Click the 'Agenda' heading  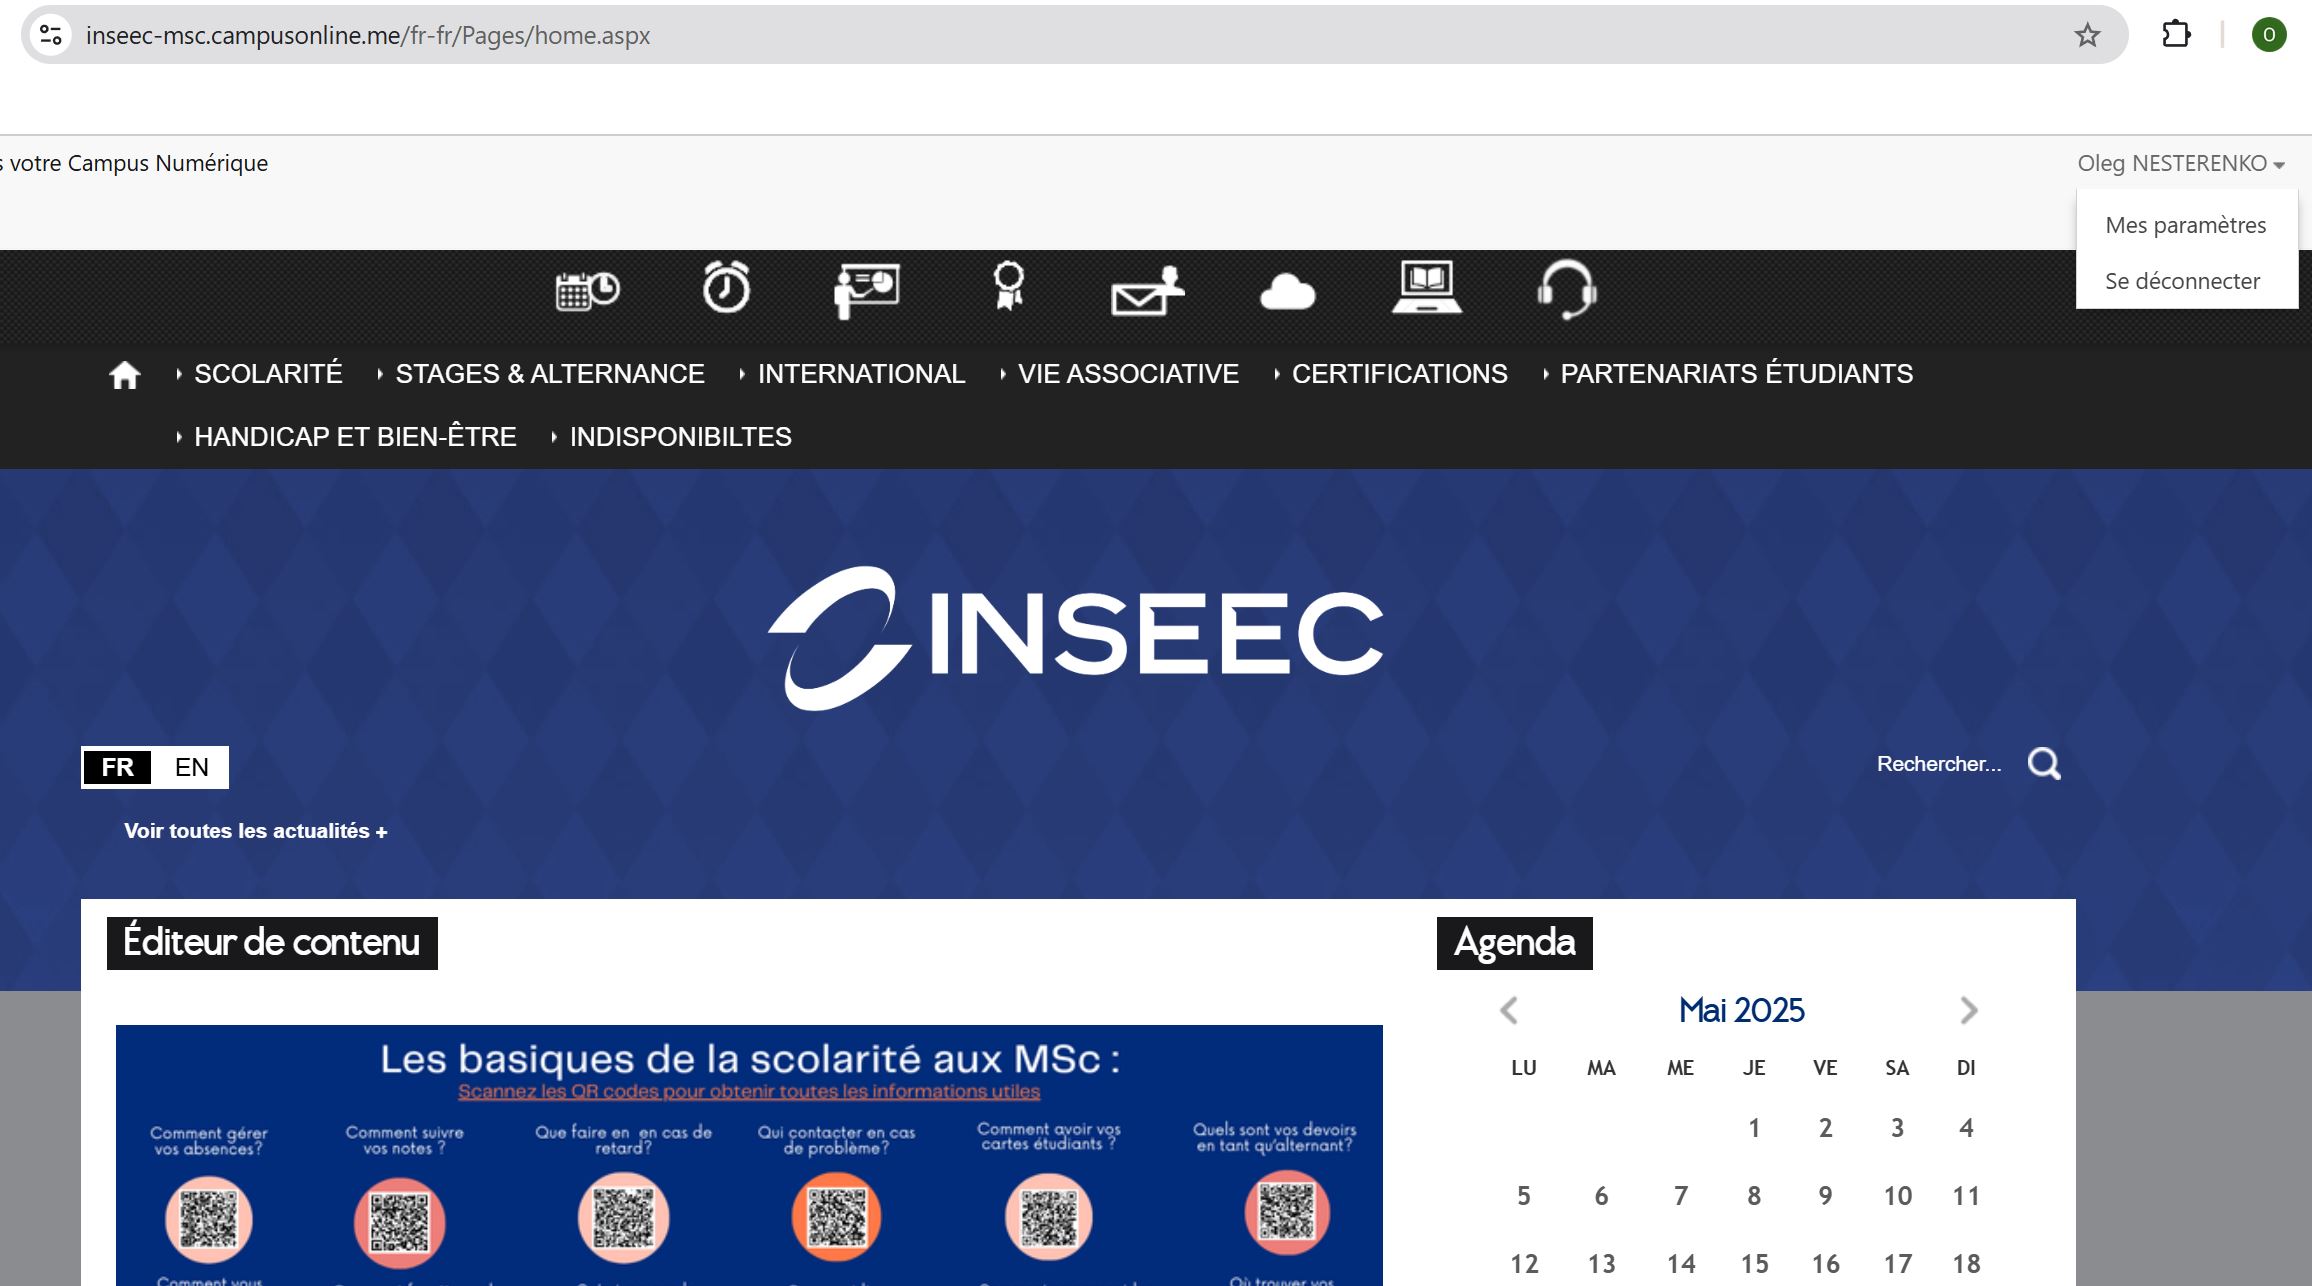tap(1515, 943)
